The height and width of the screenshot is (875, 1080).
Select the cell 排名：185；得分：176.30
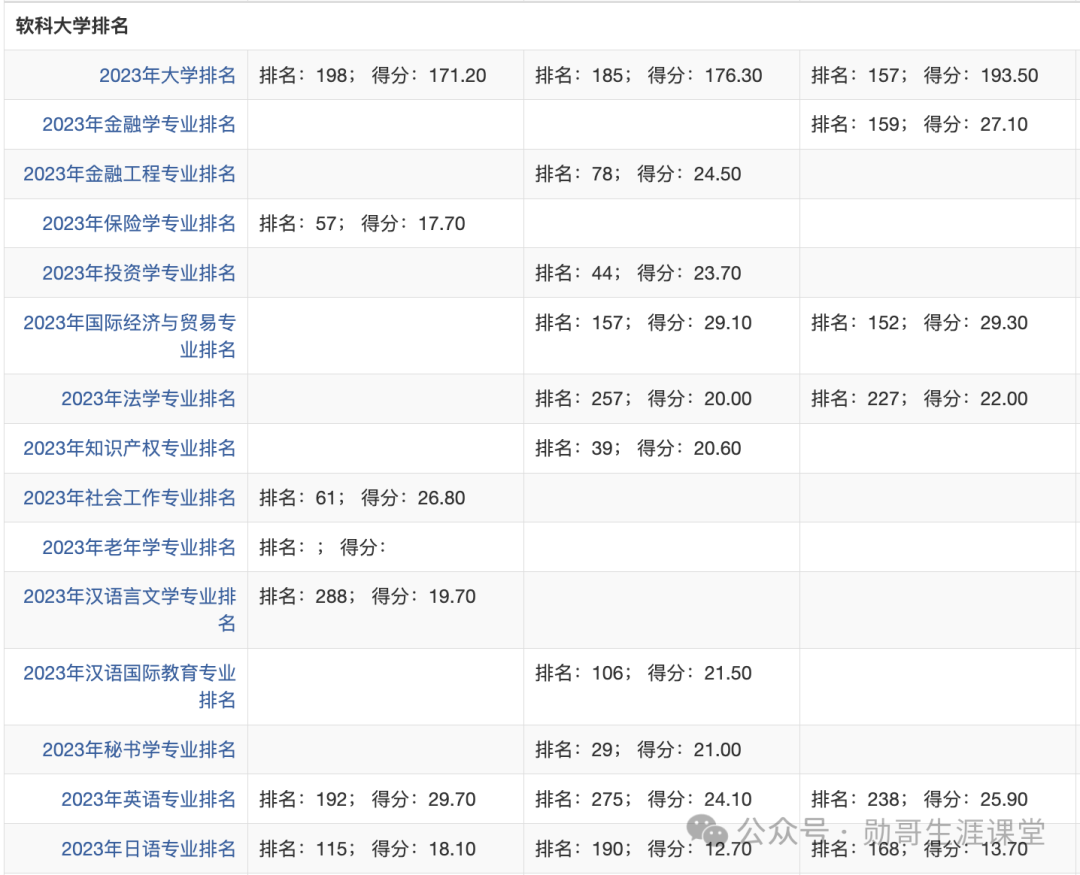pos(661,75)
